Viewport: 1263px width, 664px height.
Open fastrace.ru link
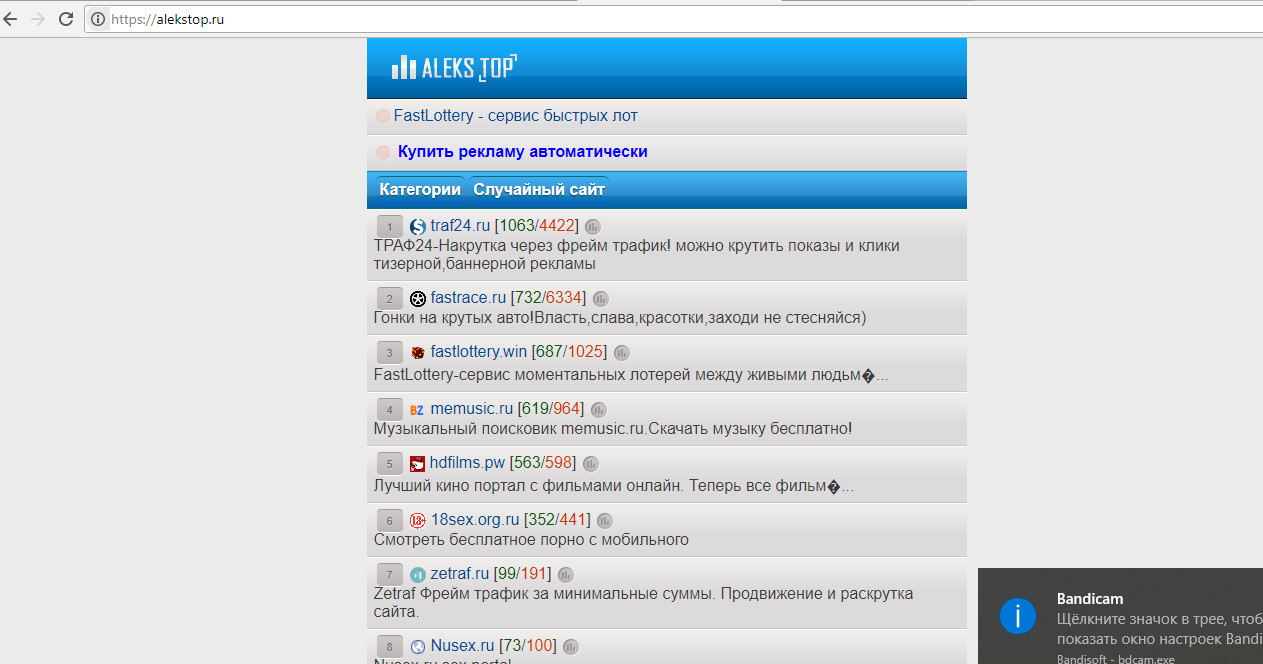click(468, 298)
